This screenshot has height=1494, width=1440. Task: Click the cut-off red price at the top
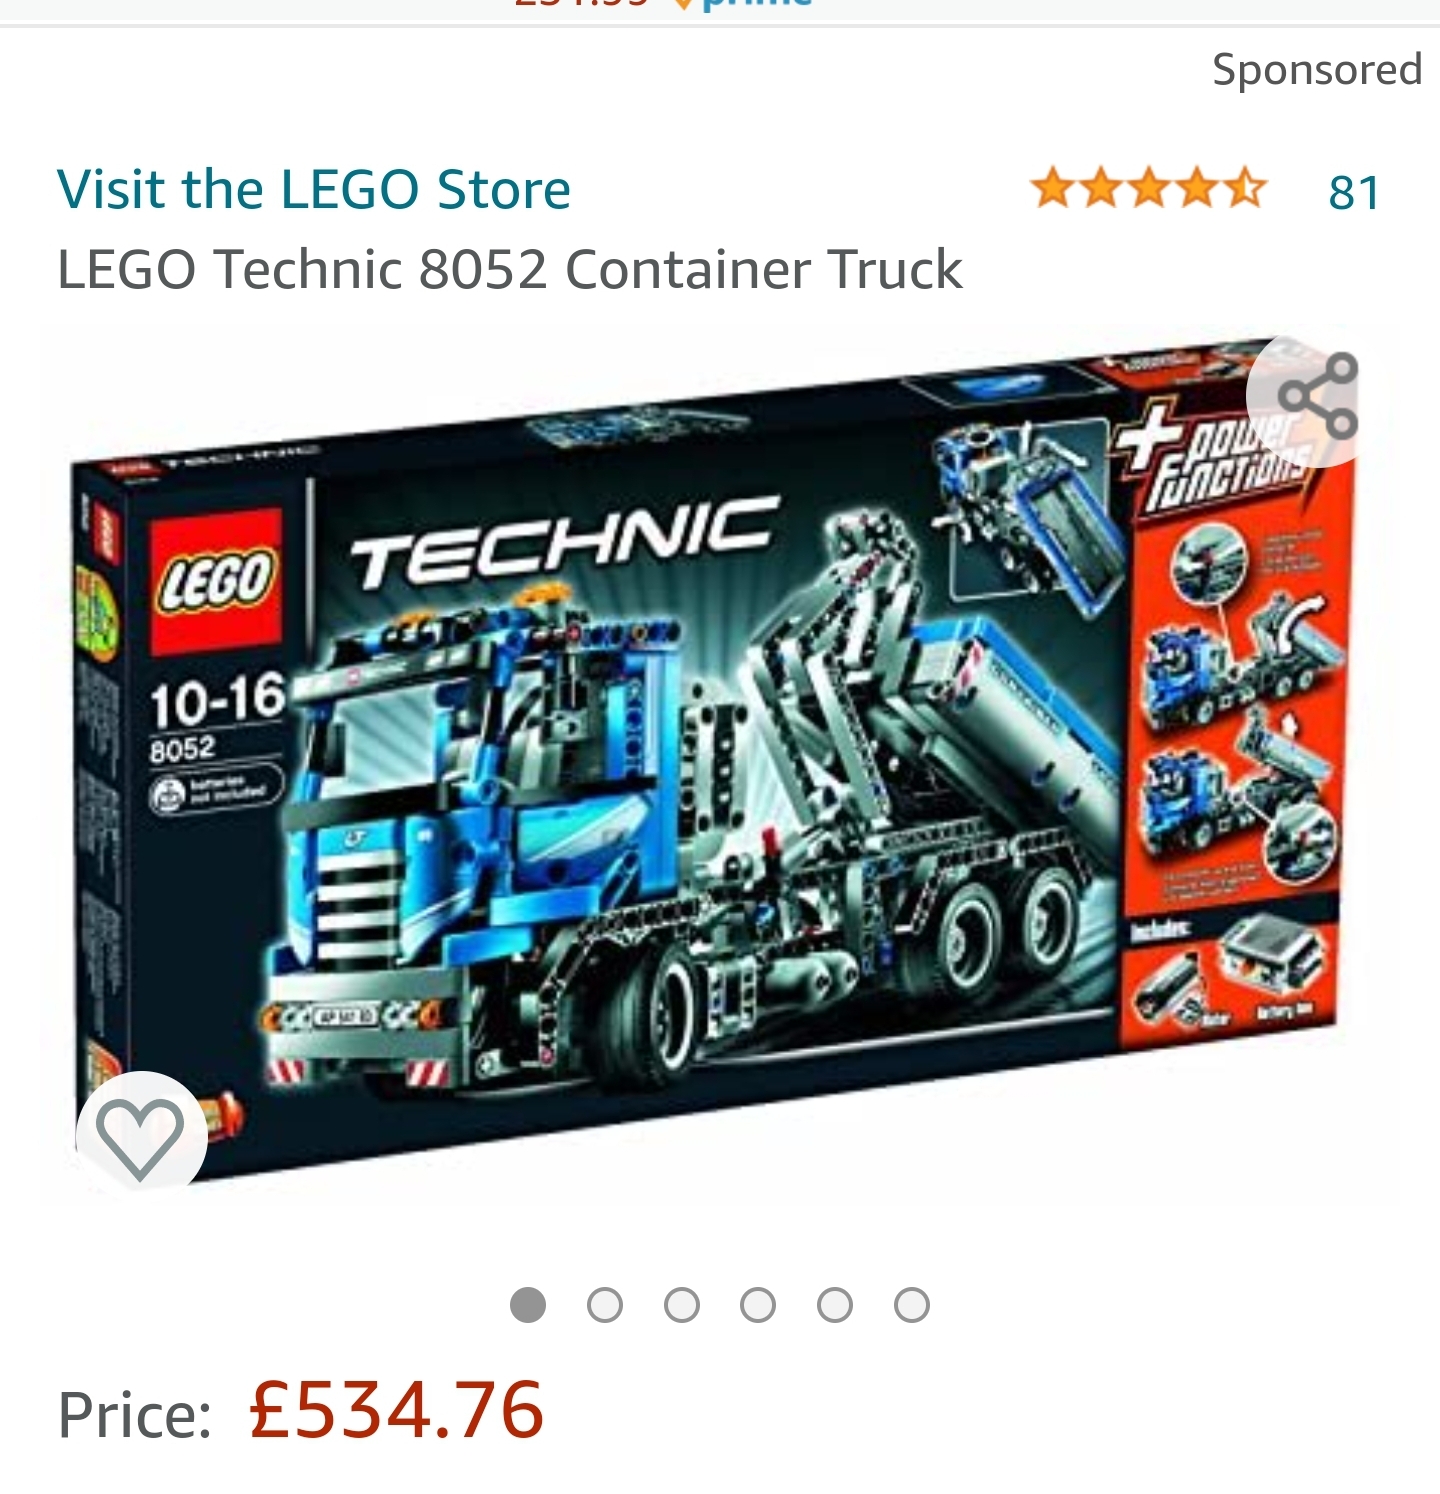(x=580, y=4)
